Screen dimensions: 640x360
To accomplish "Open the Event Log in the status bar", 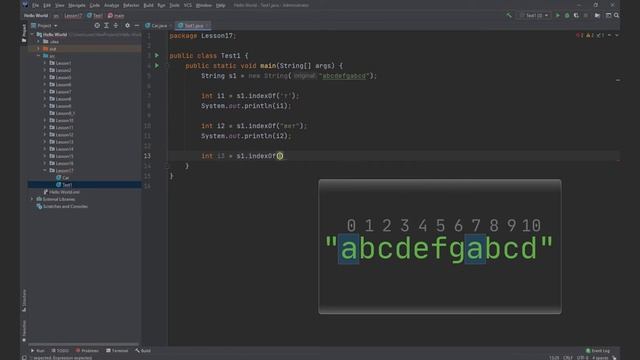I will click(x=598, y=351).
